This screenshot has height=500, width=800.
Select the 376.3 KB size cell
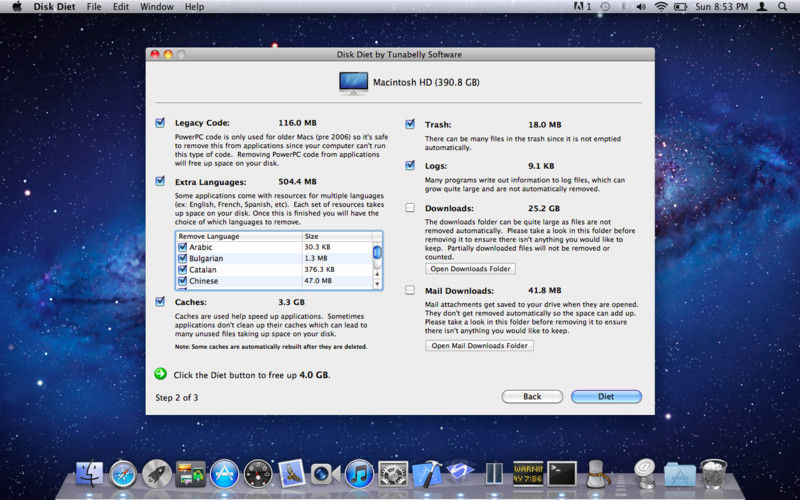(x=319, y=269)
